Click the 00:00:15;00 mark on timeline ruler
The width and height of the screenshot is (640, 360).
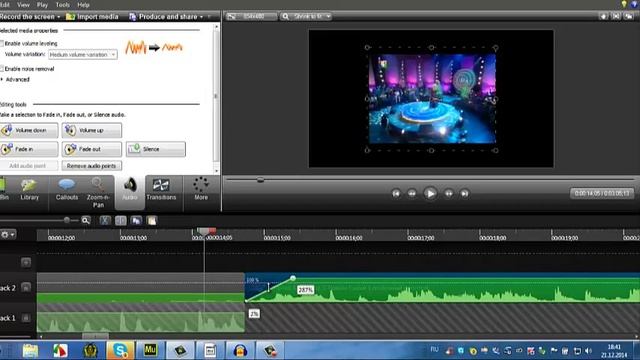pyautogui.click(x=277, y=238)
